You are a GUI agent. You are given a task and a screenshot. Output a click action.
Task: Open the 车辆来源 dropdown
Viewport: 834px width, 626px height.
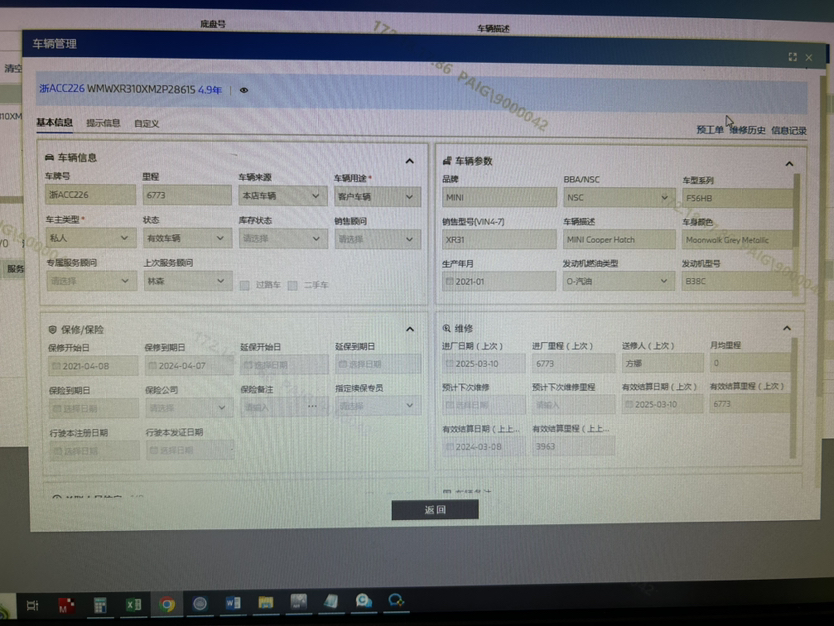click(283, 196)
